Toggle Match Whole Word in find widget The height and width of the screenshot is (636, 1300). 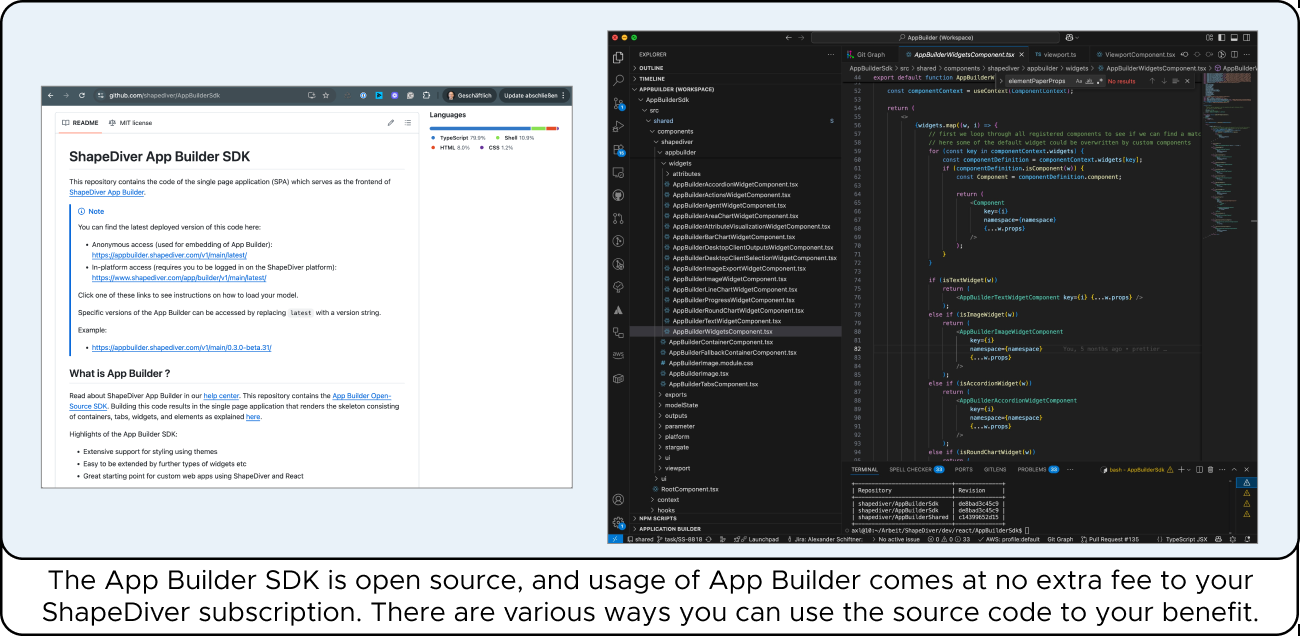(1089, 81)
